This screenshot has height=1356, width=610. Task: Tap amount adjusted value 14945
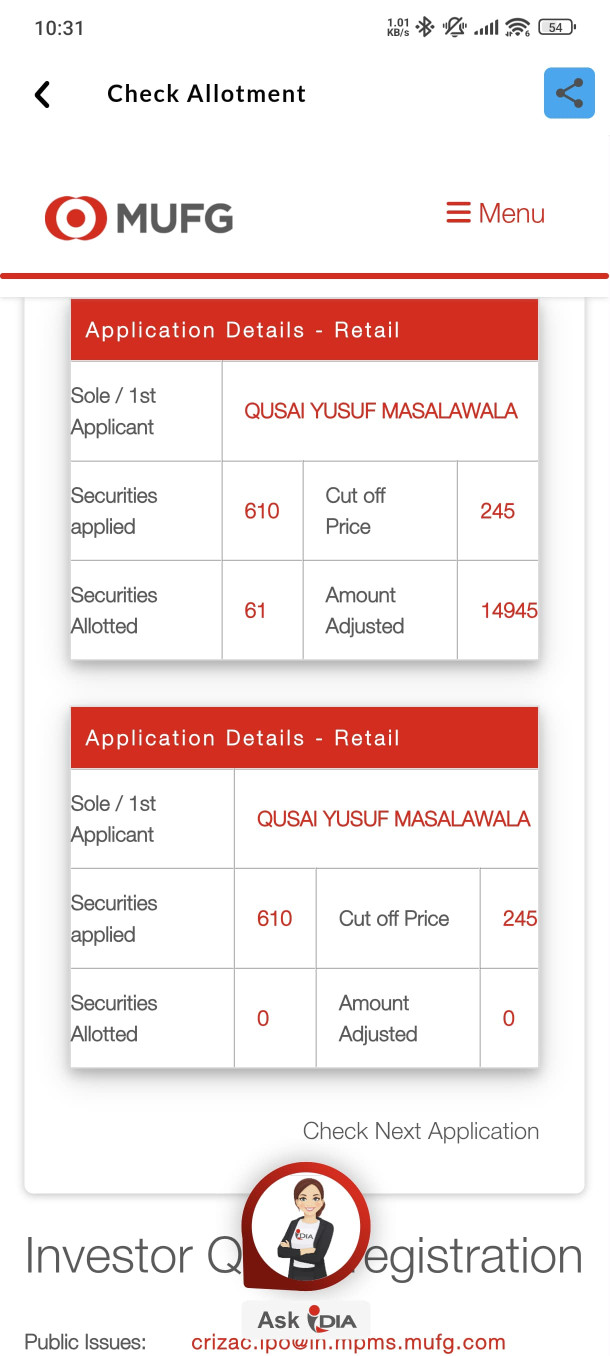pos(509,610)
